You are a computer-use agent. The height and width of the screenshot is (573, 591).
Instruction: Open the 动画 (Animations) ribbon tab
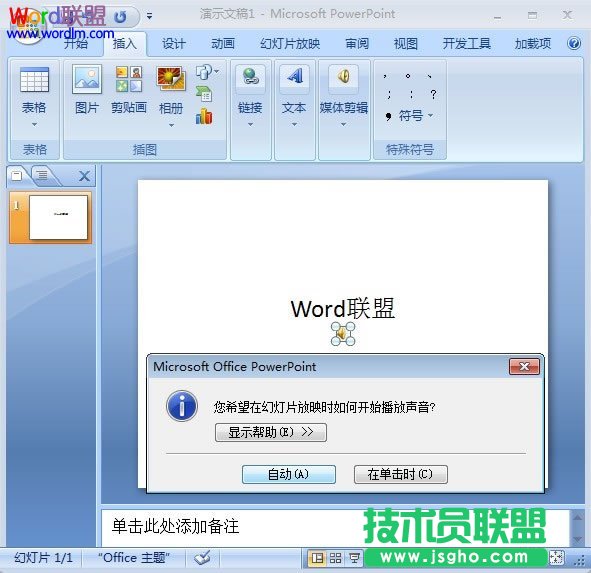(x=223, y=44)
